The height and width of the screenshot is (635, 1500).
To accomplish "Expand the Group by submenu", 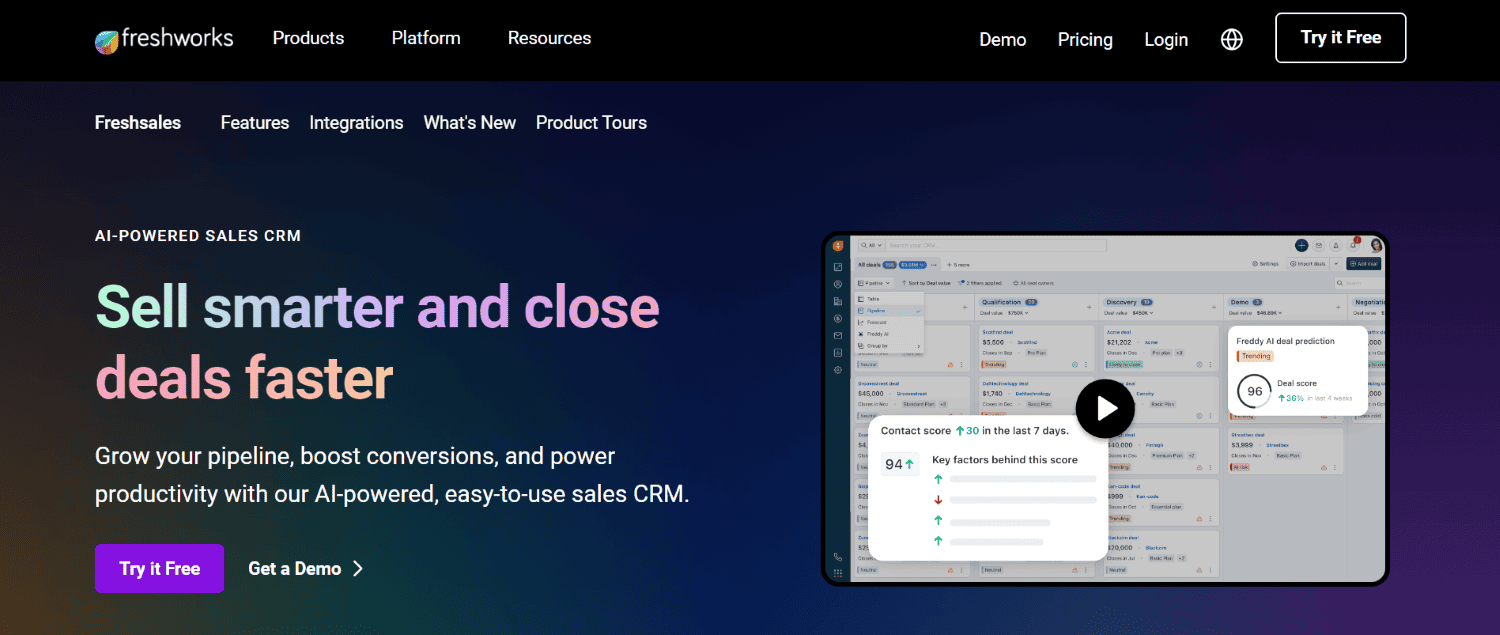I will click(877, 345).
